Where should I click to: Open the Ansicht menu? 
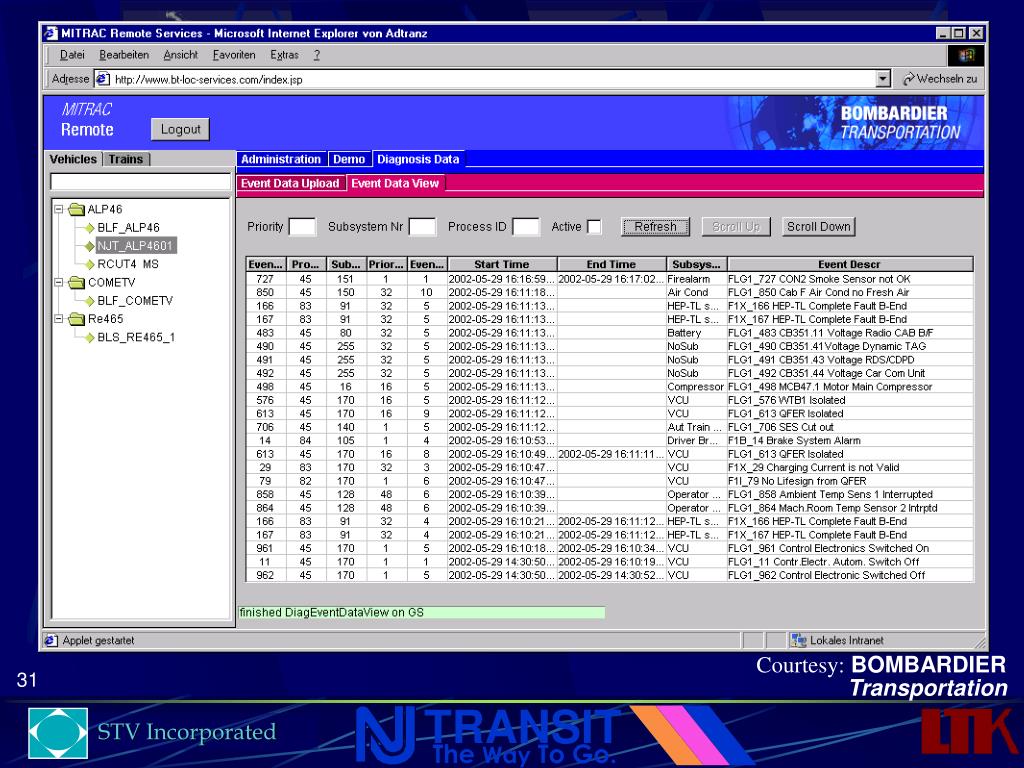pyautogui.click(x=181, y=55)
